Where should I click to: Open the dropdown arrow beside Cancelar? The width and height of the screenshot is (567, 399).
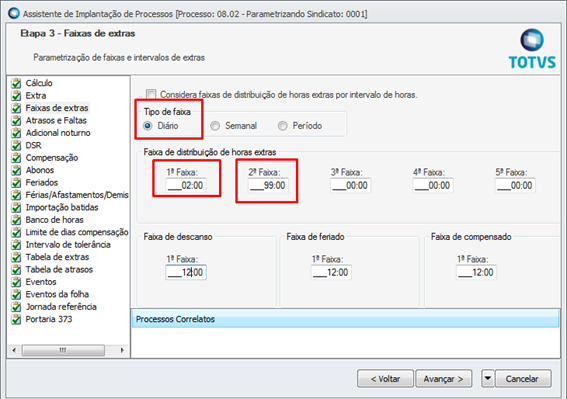click(487, 378)
